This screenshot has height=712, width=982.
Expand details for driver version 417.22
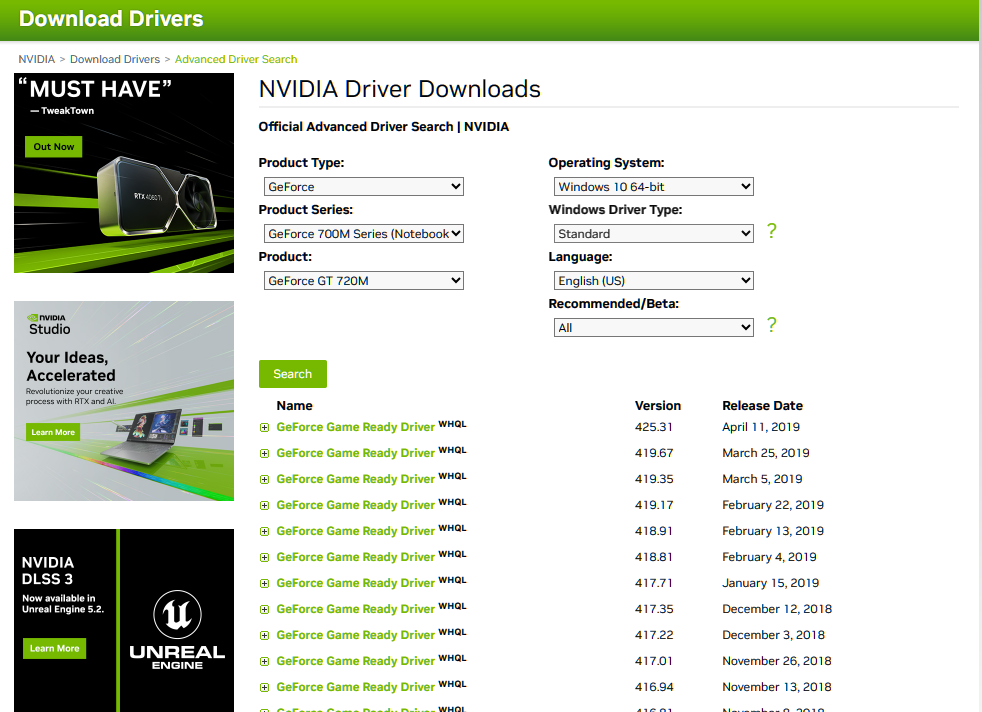[264, 636]
